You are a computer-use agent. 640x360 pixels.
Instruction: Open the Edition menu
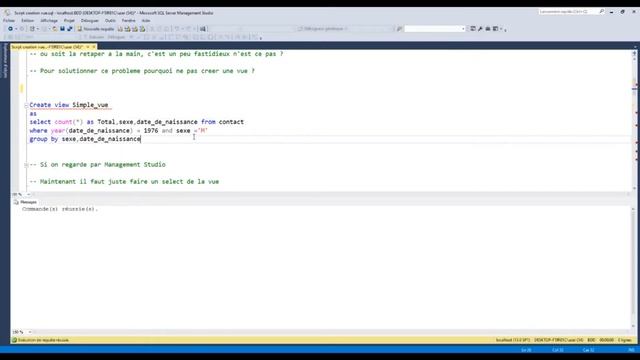[28, 20]
